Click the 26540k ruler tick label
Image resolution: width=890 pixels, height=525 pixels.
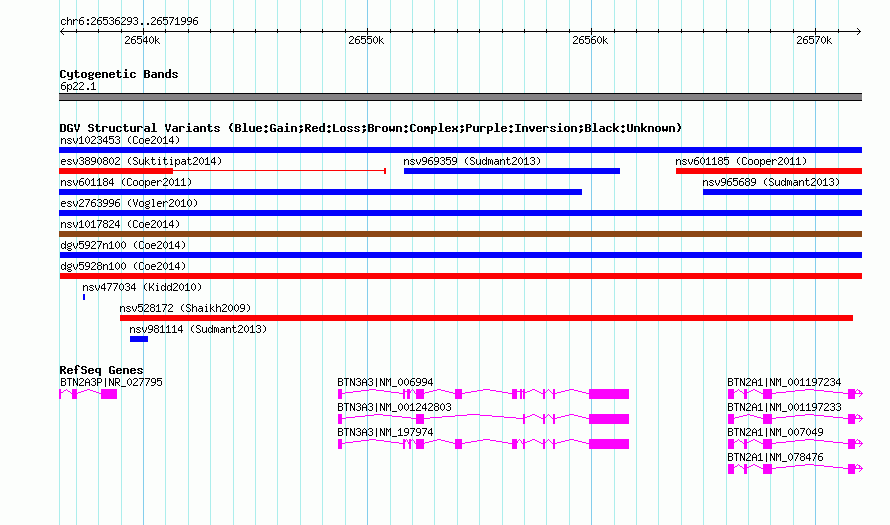pyautogui.click(x=142, y=40)
